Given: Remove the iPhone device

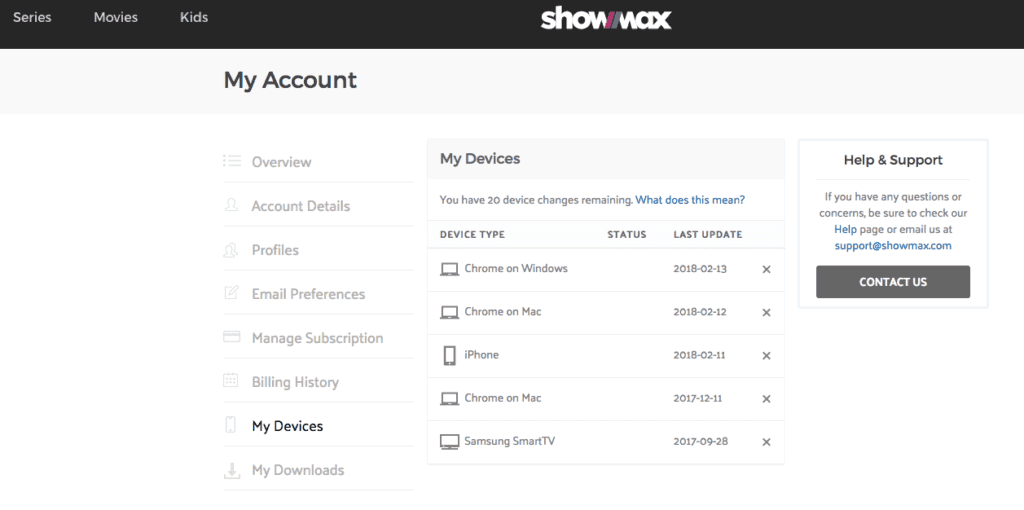Looking at the screenshot, I should [x=767, y=356].
